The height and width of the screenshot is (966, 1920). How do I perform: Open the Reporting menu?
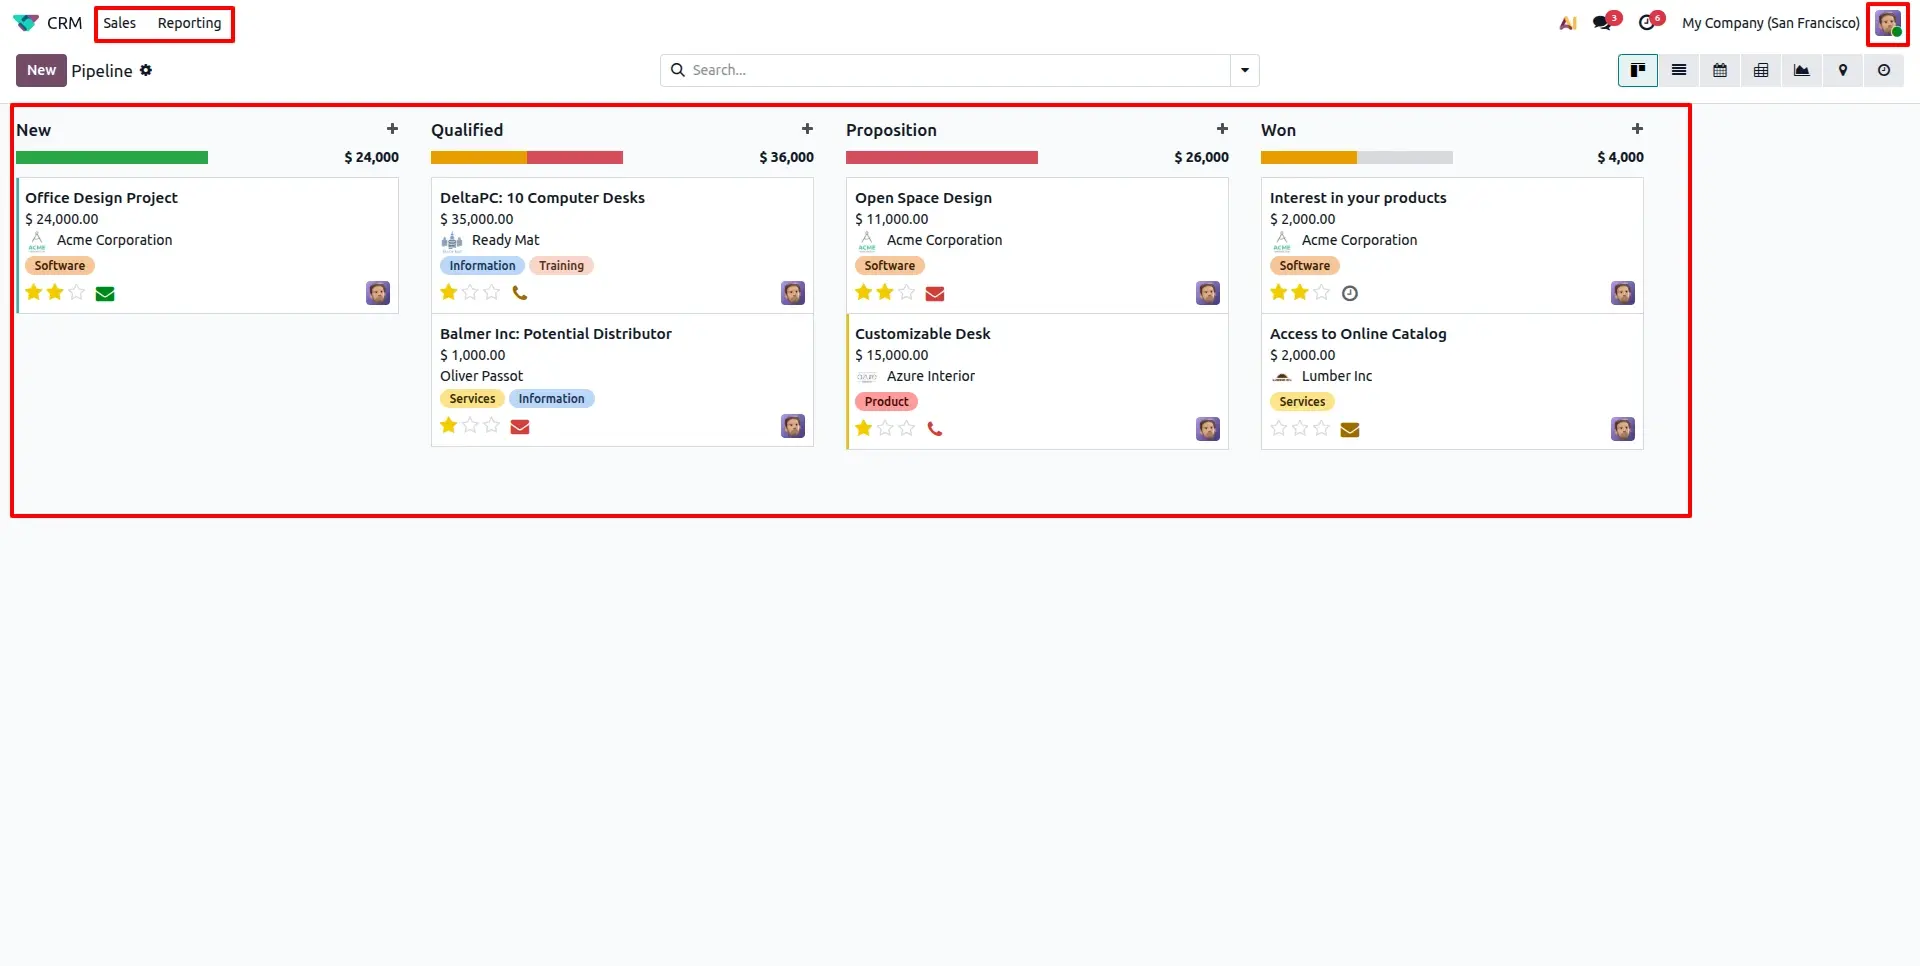click(x=190, y=23)
